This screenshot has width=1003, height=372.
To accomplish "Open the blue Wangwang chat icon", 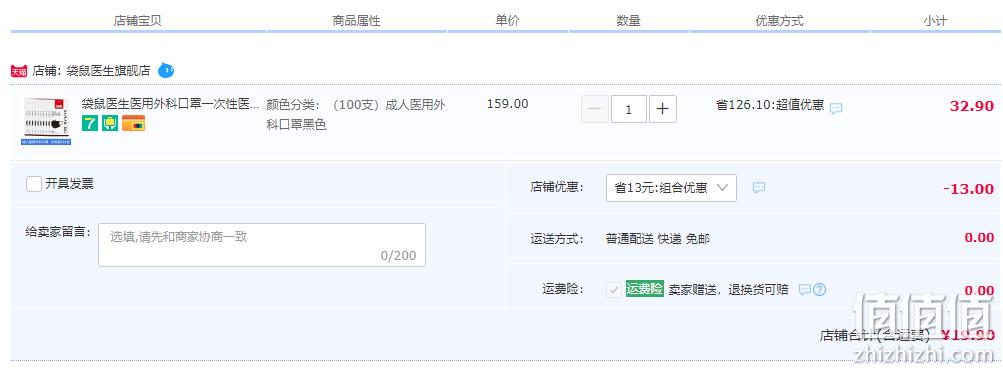I will 166,70.
